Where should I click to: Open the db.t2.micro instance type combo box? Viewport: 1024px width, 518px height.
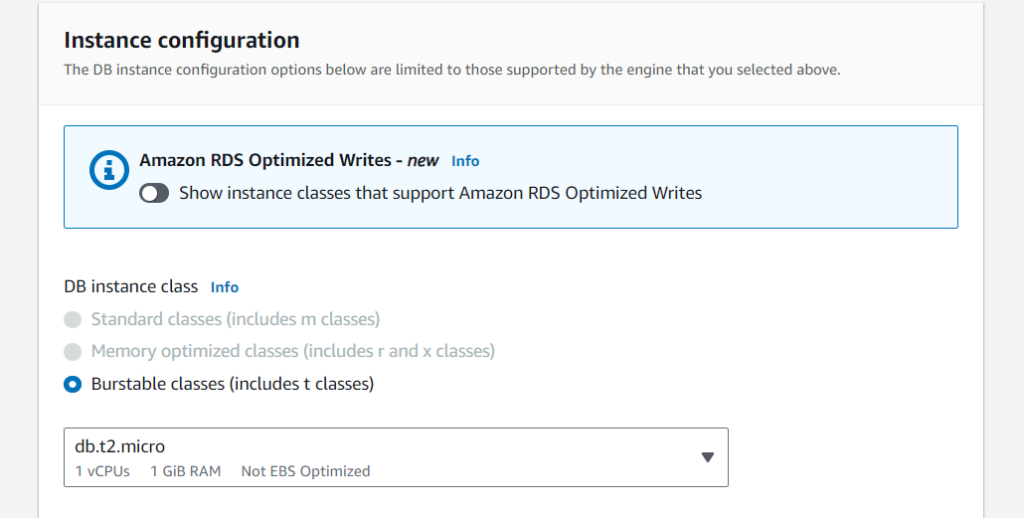(x=396, y=457)
